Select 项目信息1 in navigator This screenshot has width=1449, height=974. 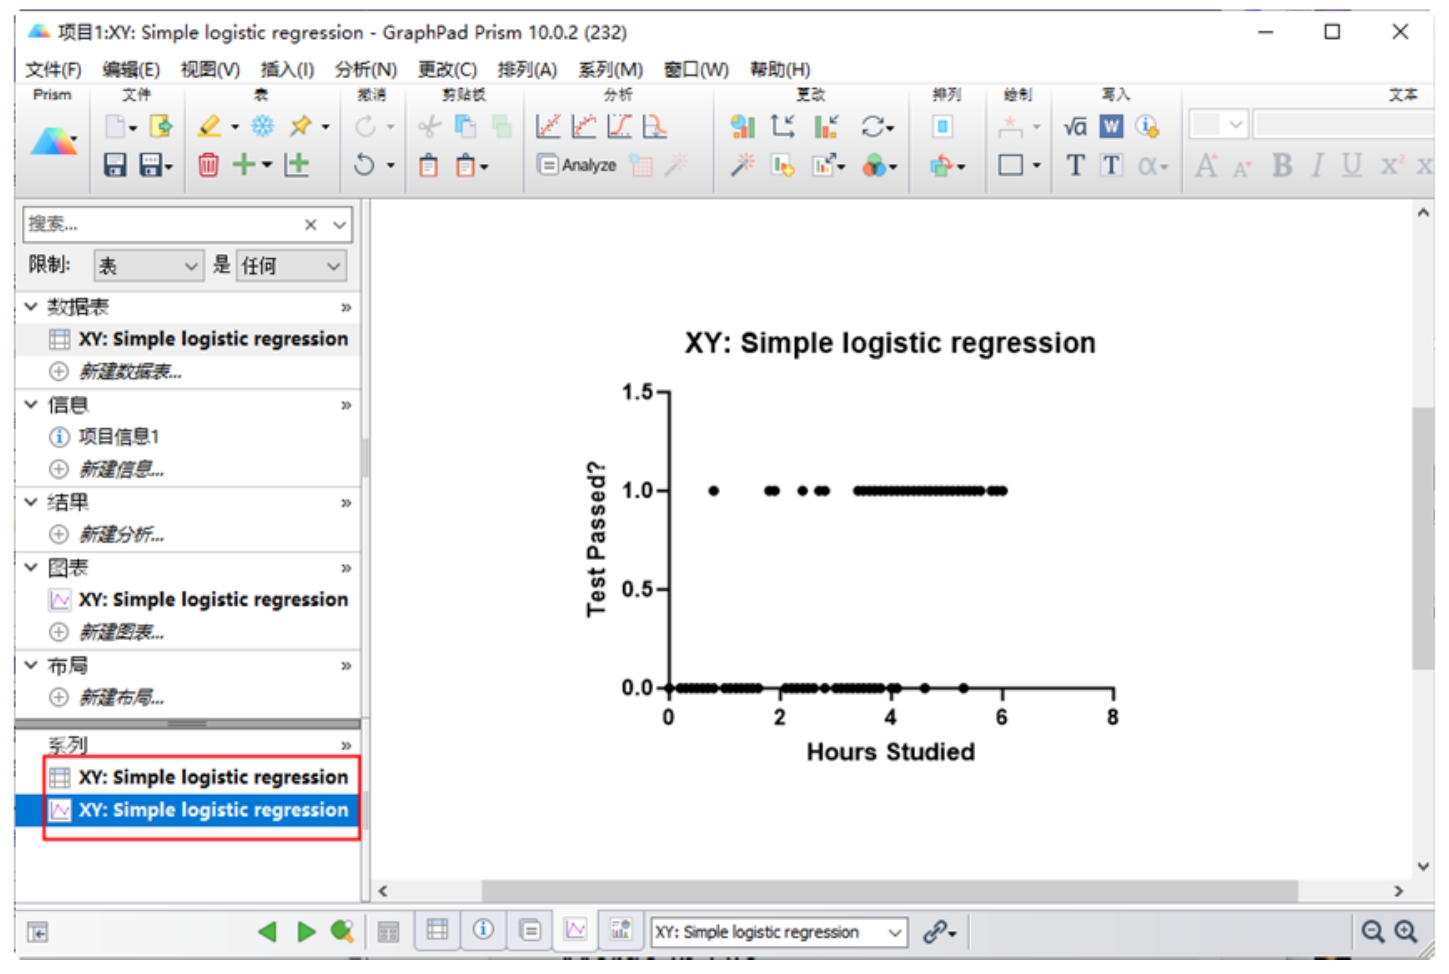tap(119, 437)
